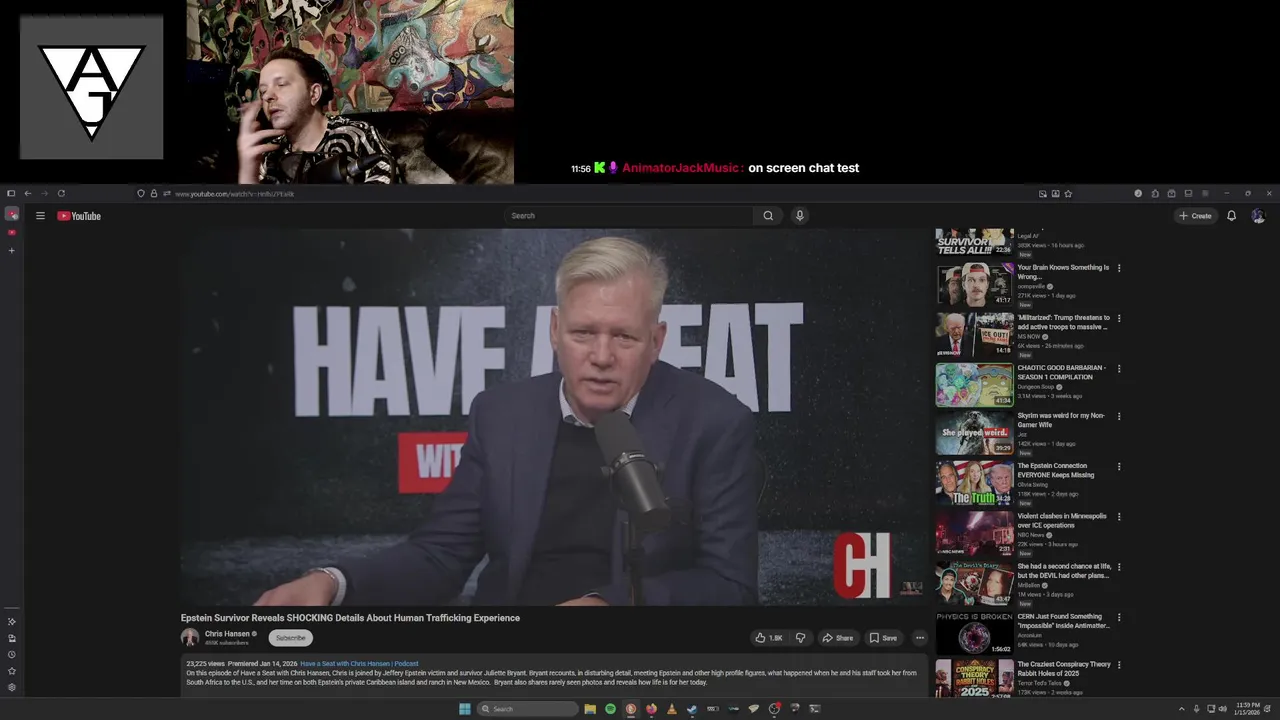Click the shield tracking protection icon

(141, 193)
